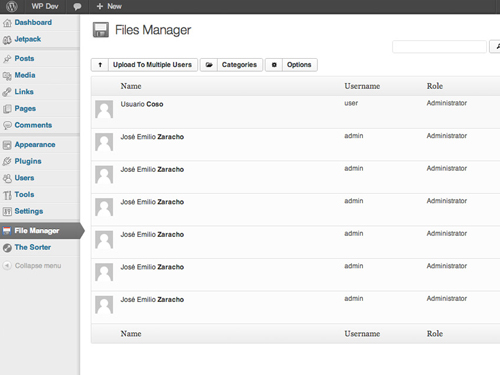Open Appearance menu item
This screenshot has width=500, height=375.
[35, 145]
